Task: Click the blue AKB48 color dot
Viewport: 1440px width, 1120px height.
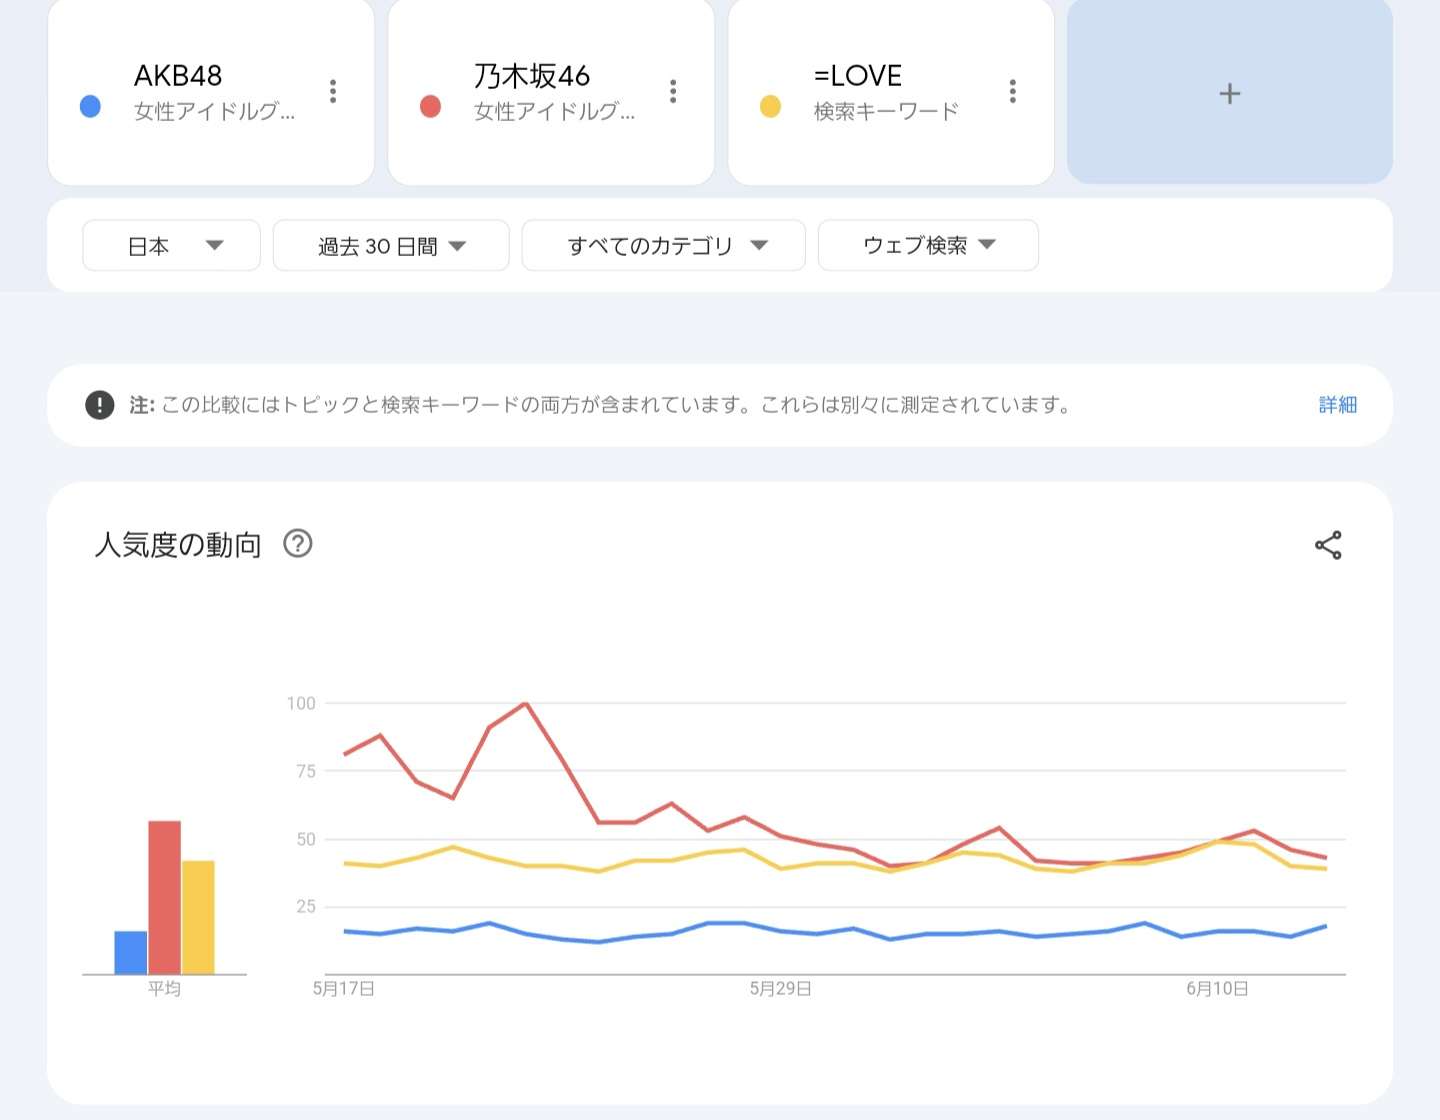Action: click(90, 107)
